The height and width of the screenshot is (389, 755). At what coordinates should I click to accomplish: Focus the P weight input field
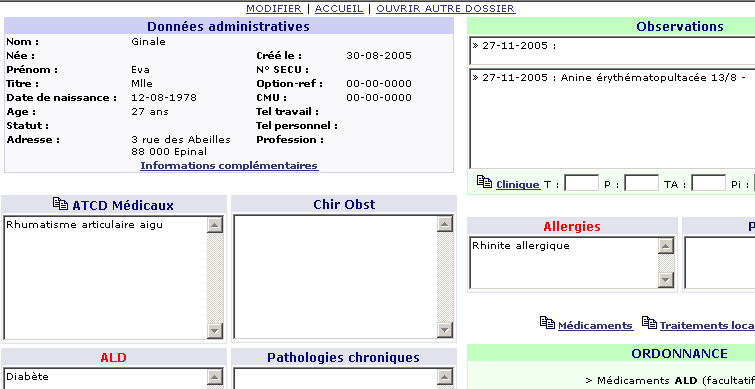641,183
